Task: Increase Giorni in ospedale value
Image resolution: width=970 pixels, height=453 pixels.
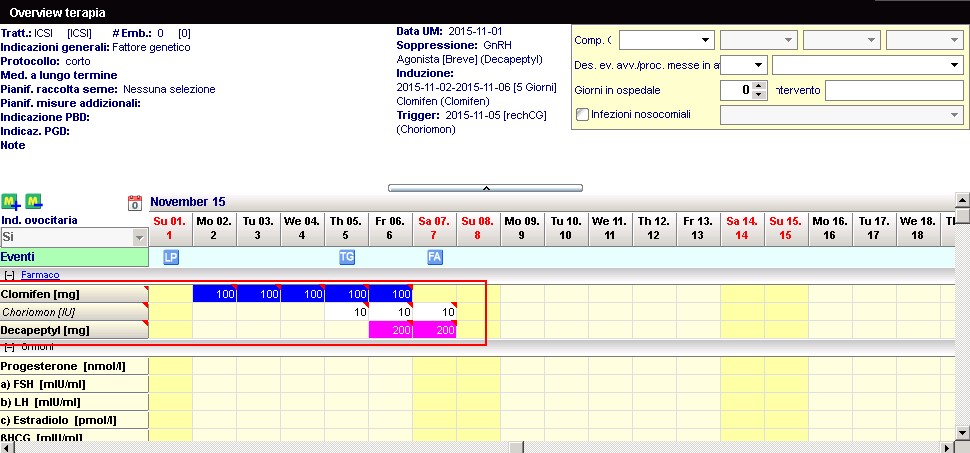Action: pos(760,86)
